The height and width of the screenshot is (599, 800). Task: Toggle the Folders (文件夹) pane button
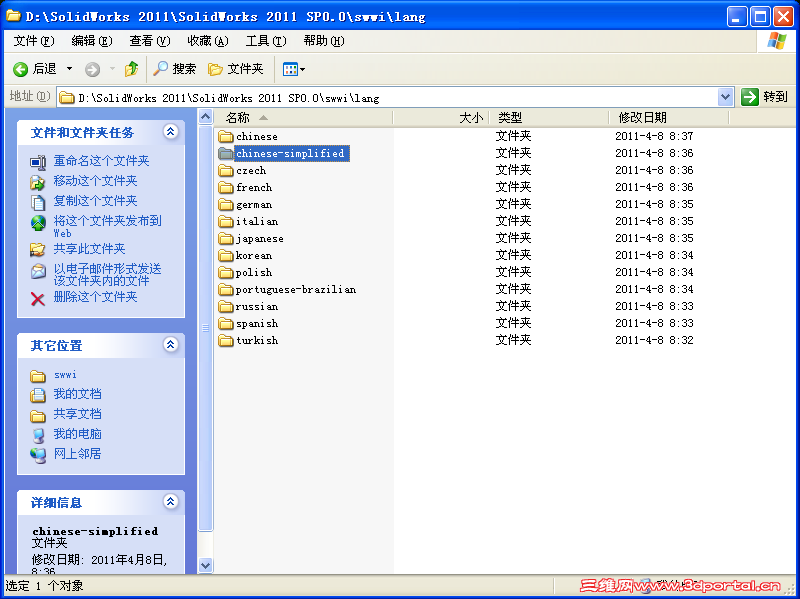[x=236, y=69]
